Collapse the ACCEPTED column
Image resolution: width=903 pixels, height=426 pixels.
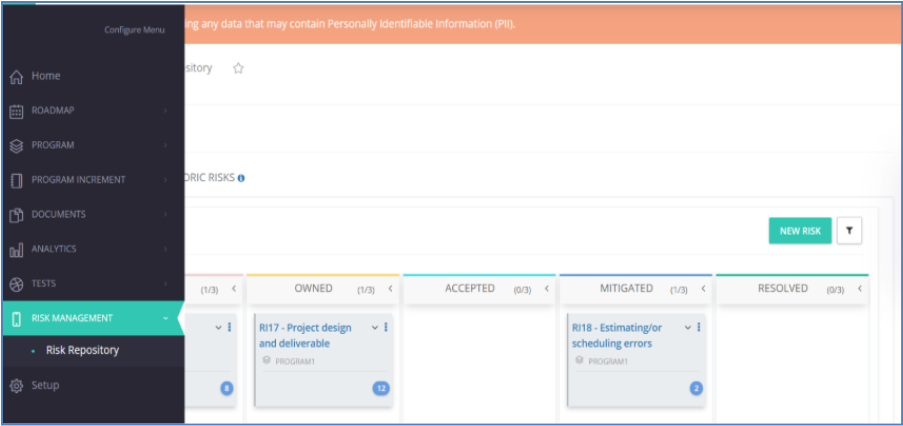(x=547, y=288)
